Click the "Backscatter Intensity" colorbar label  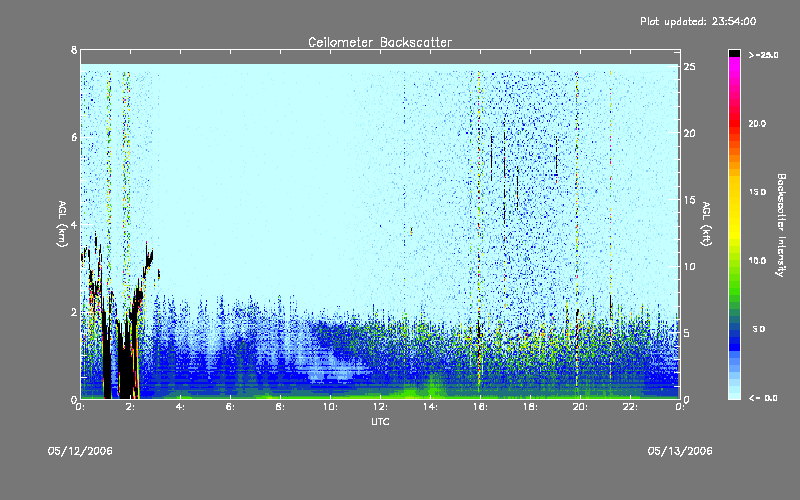pyautogui.click(x=781, y=225)
